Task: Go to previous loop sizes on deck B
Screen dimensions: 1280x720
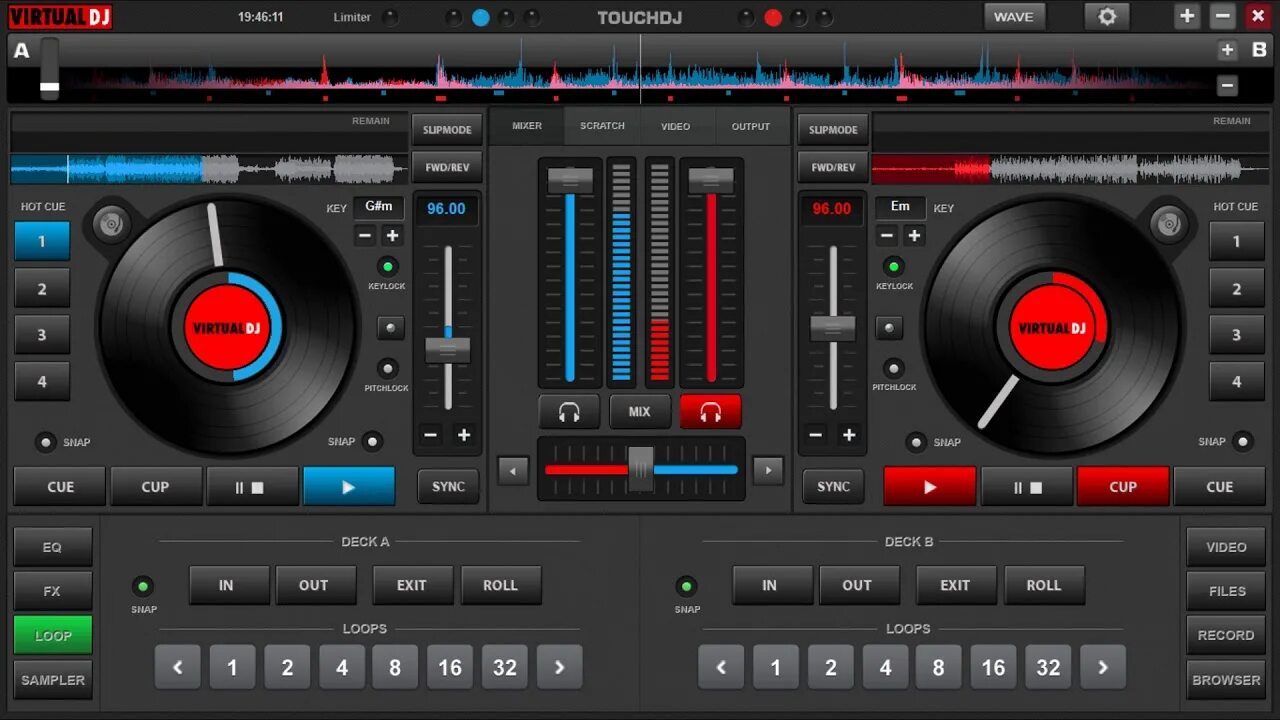Action: tap(721, 667)
